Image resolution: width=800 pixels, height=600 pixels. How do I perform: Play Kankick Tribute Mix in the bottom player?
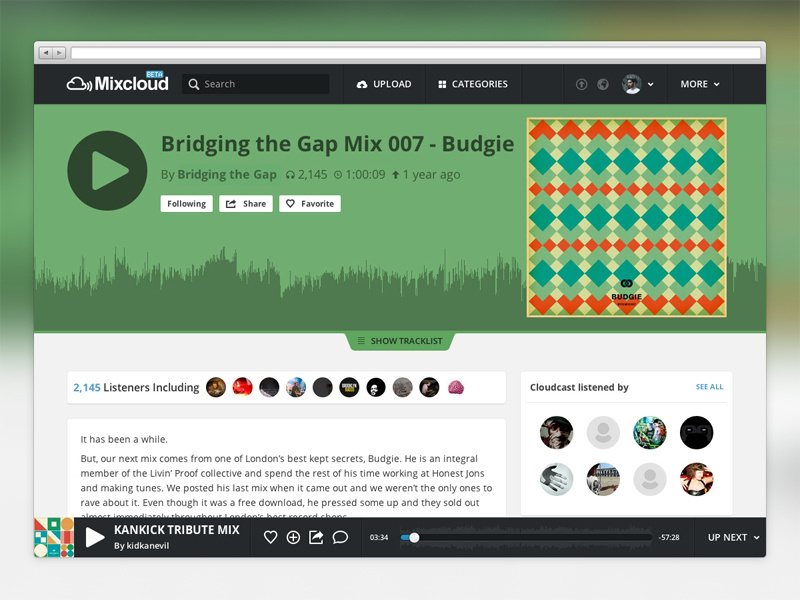click(x=94, y=537)
